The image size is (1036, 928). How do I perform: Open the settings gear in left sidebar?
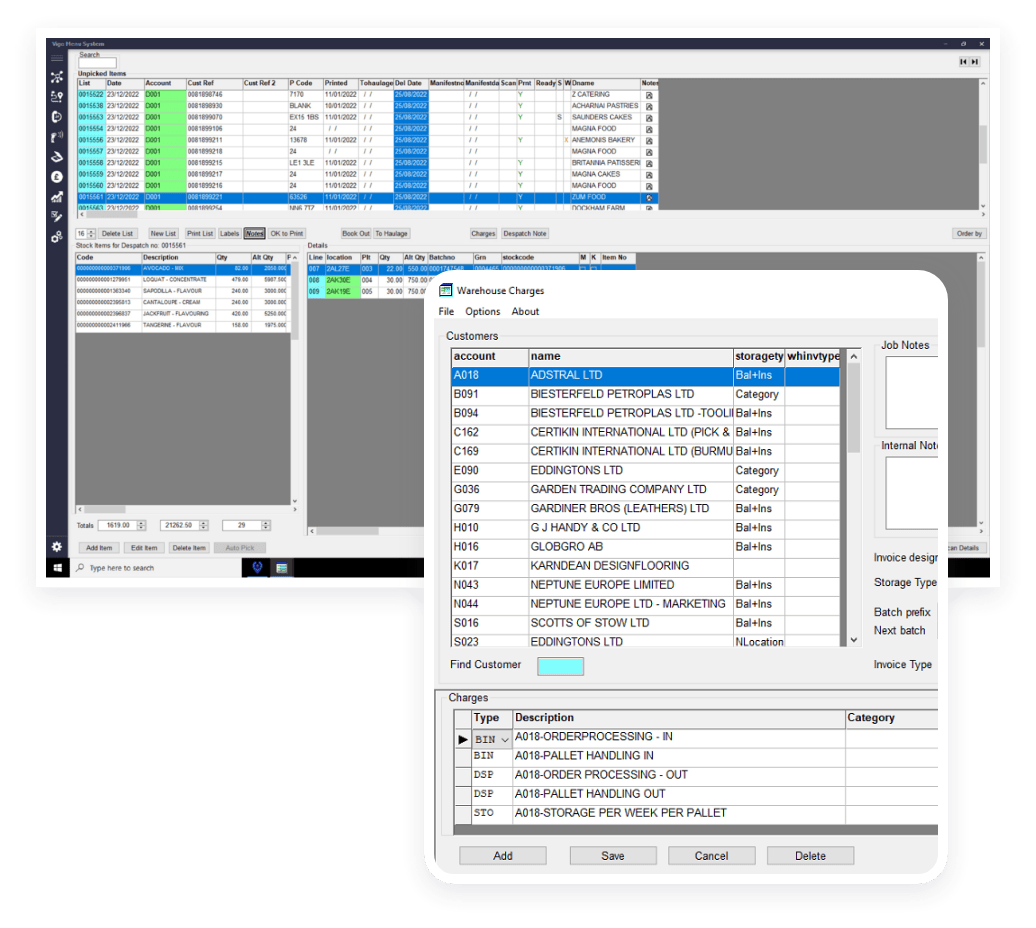pyautogui.click(x=57, y=547)
